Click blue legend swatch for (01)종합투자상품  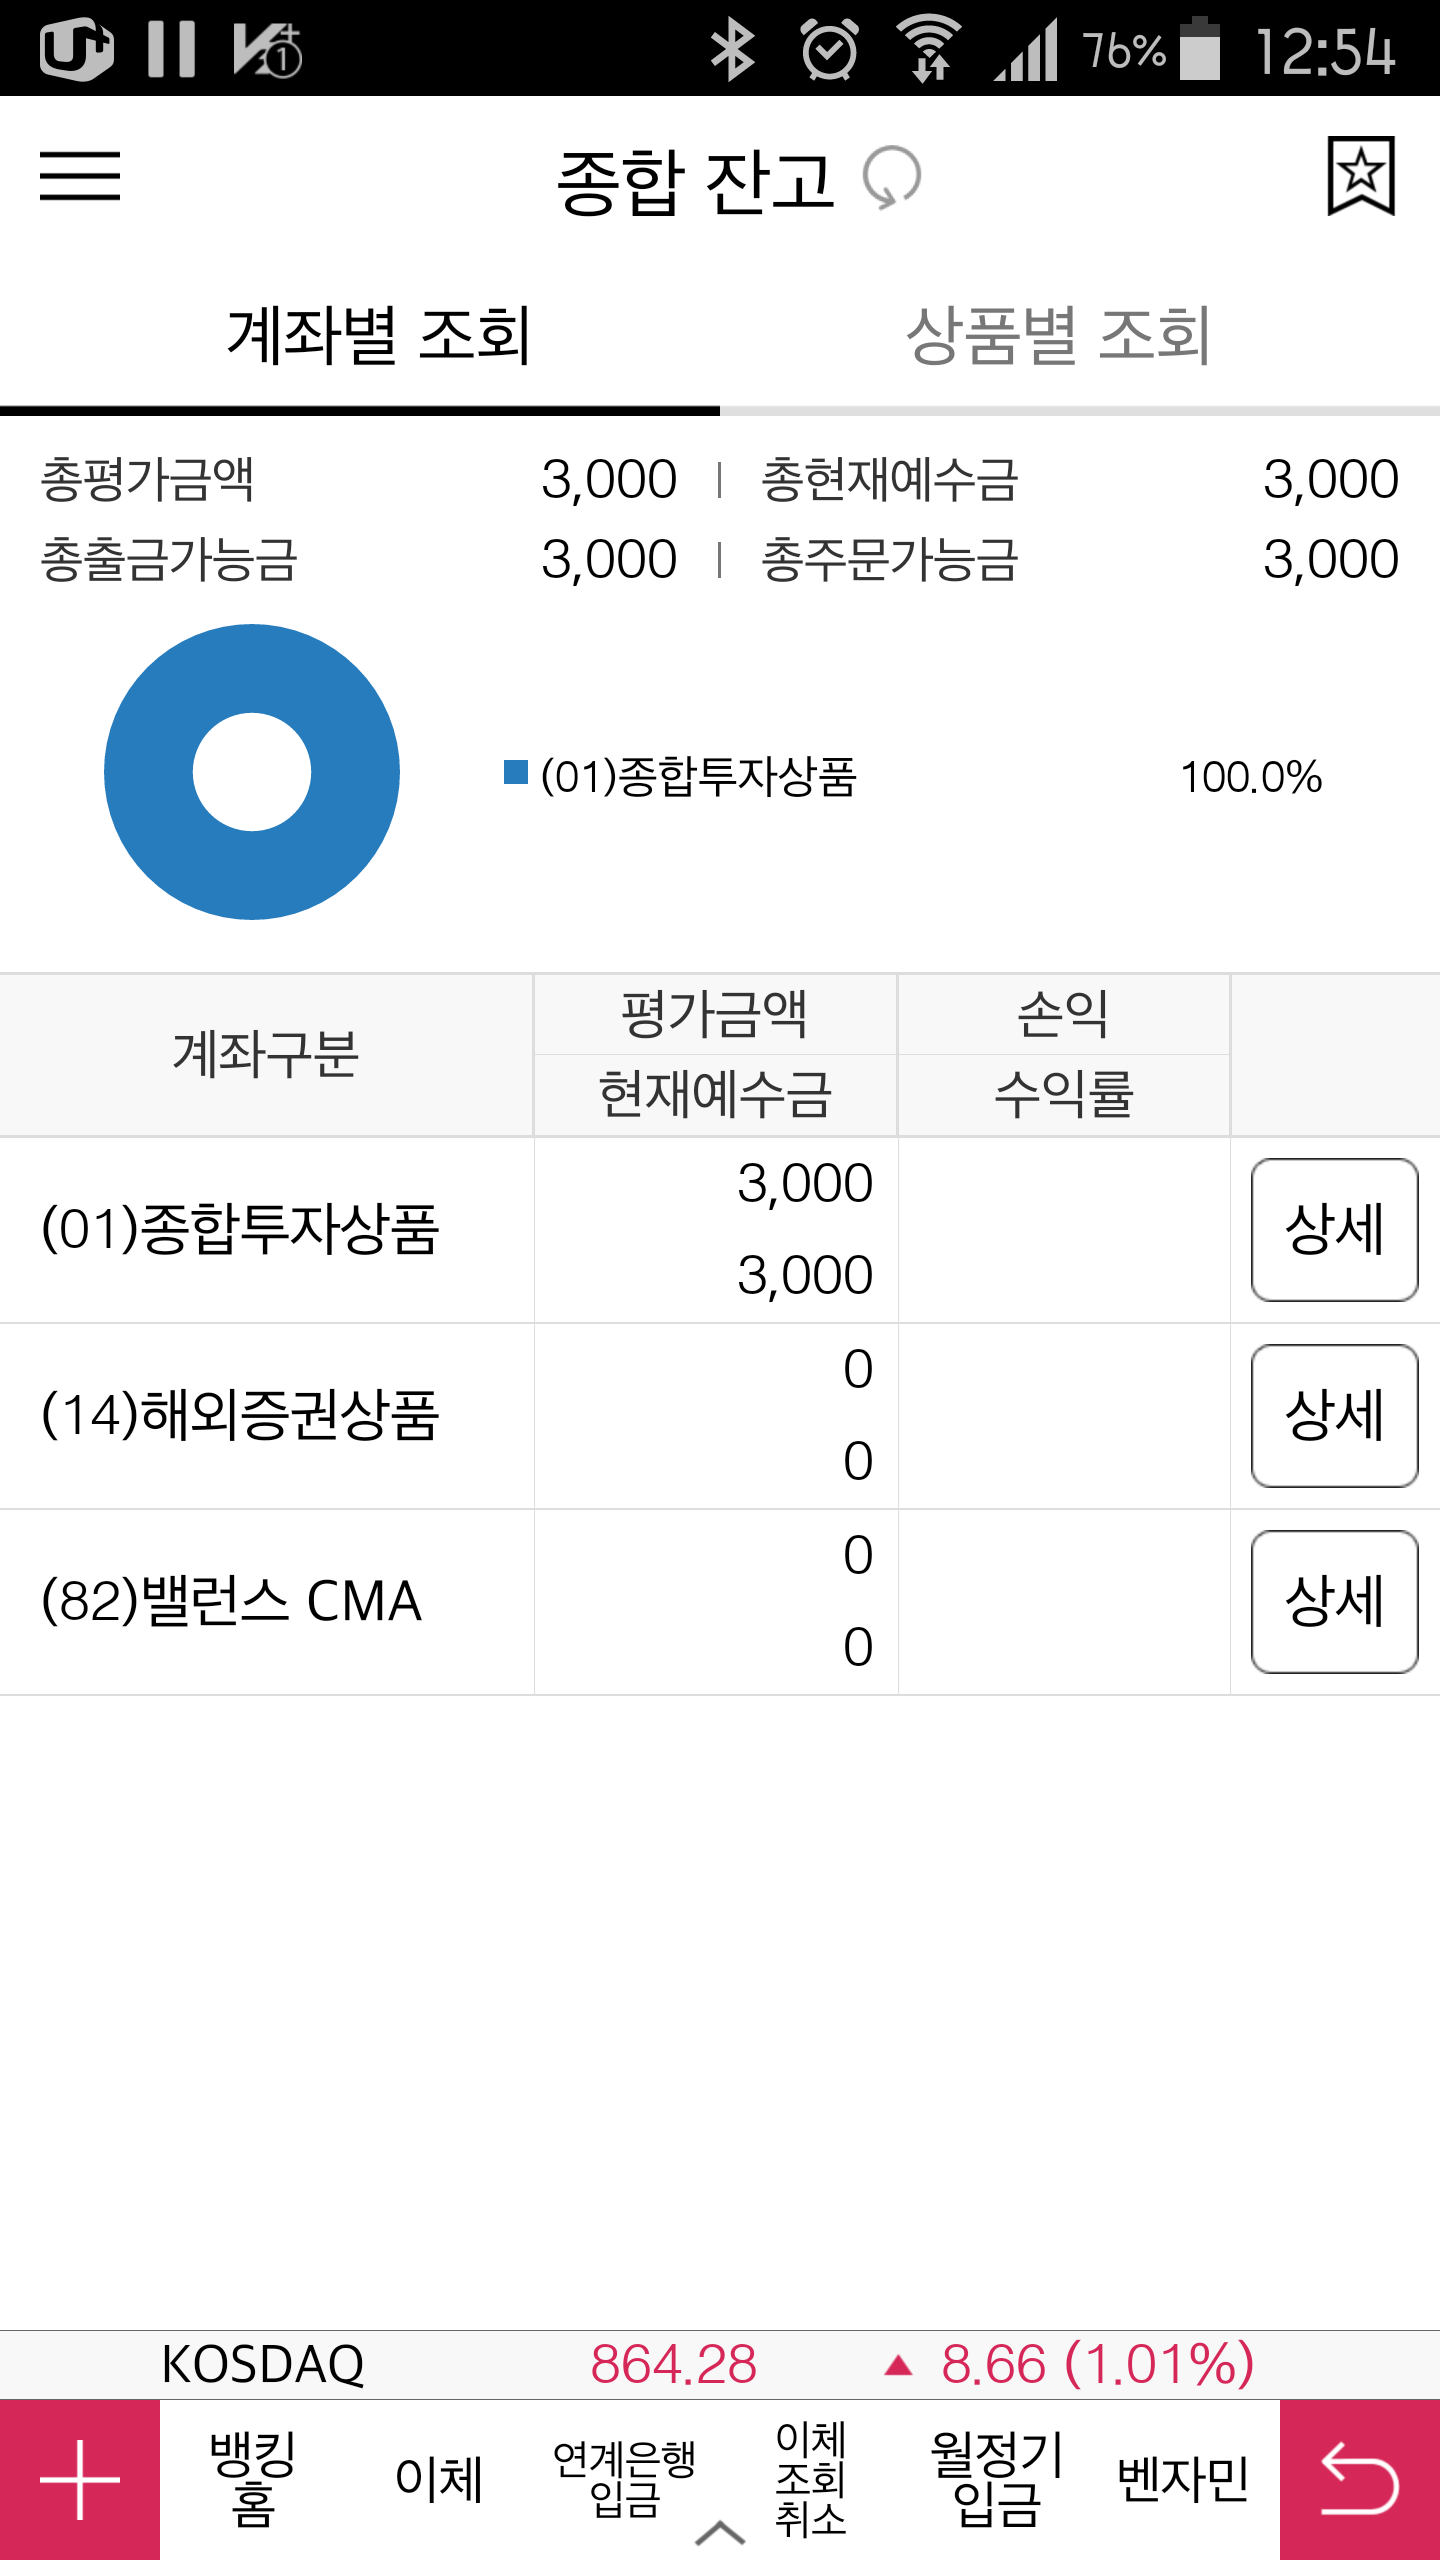point(516,772)
